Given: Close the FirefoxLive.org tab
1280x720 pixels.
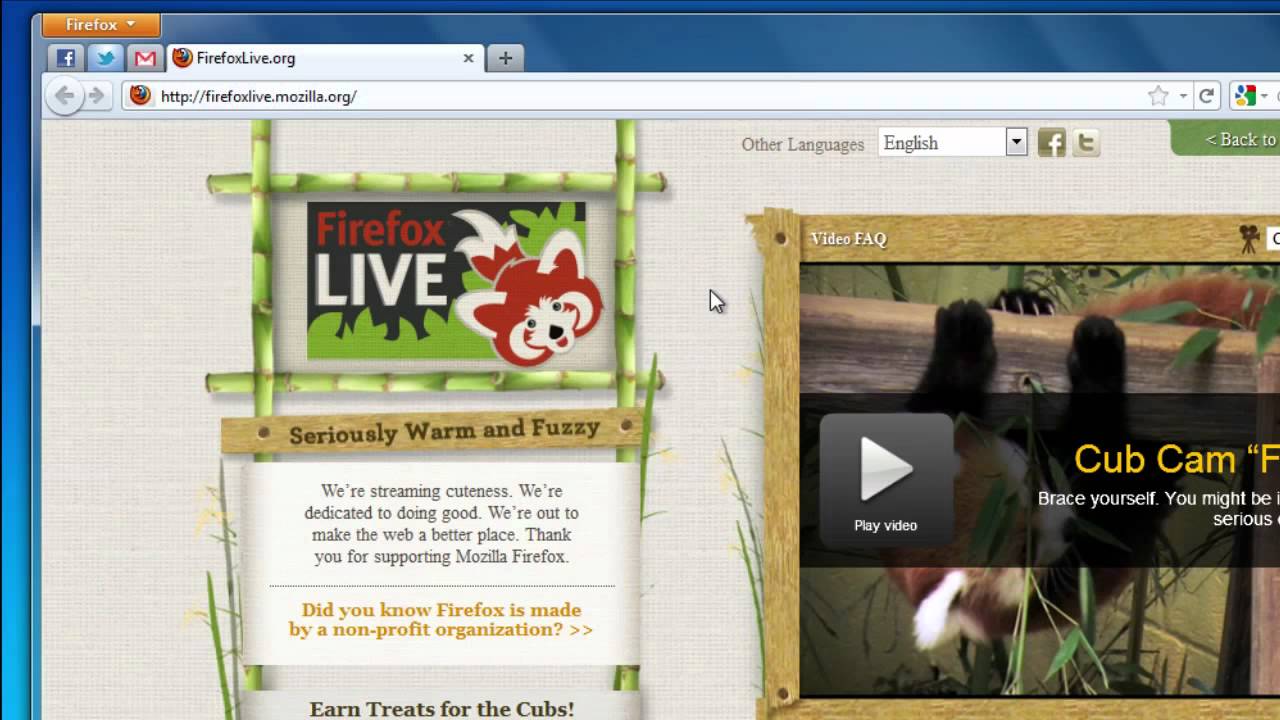Looking at the screenshot, I should [468, 58].
